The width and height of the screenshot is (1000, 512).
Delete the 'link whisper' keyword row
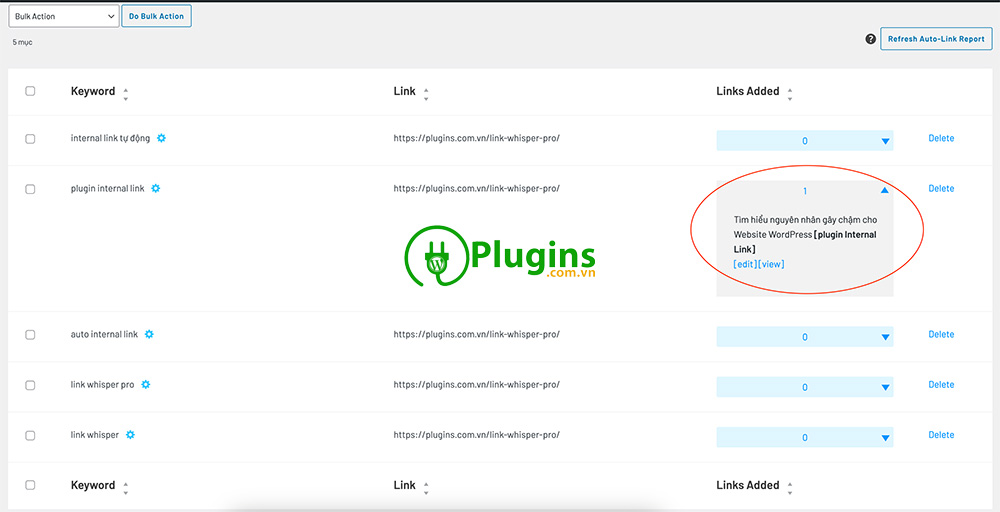tap(941, 435)
